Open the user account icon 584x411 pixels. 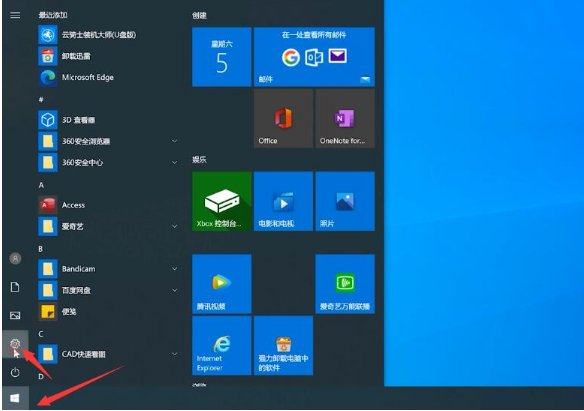coord(15,258)
